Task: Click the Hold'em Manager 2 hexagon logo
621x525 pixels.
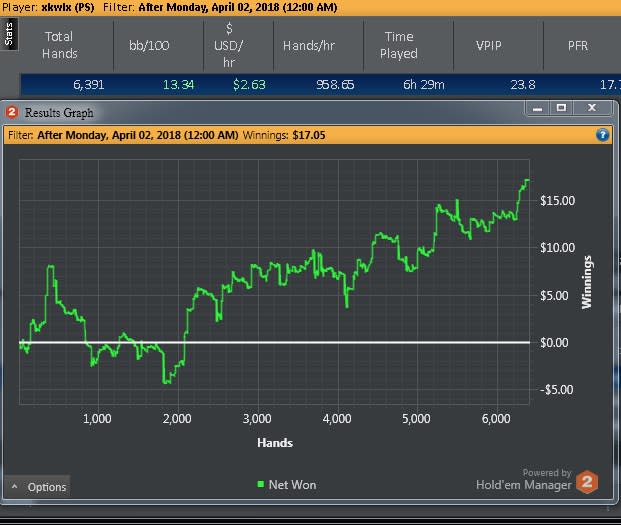Action: [587, 482]
